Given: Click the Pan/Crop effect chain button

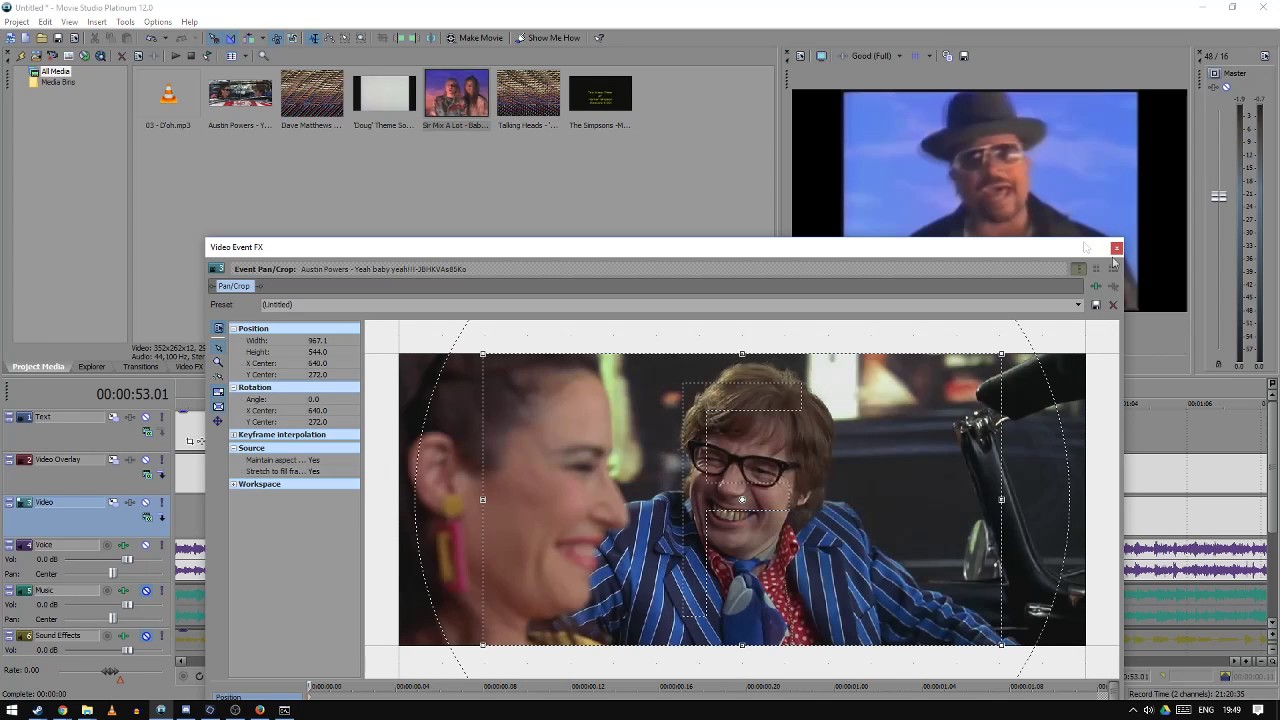Looking at the screenshot, I should 234,286.
